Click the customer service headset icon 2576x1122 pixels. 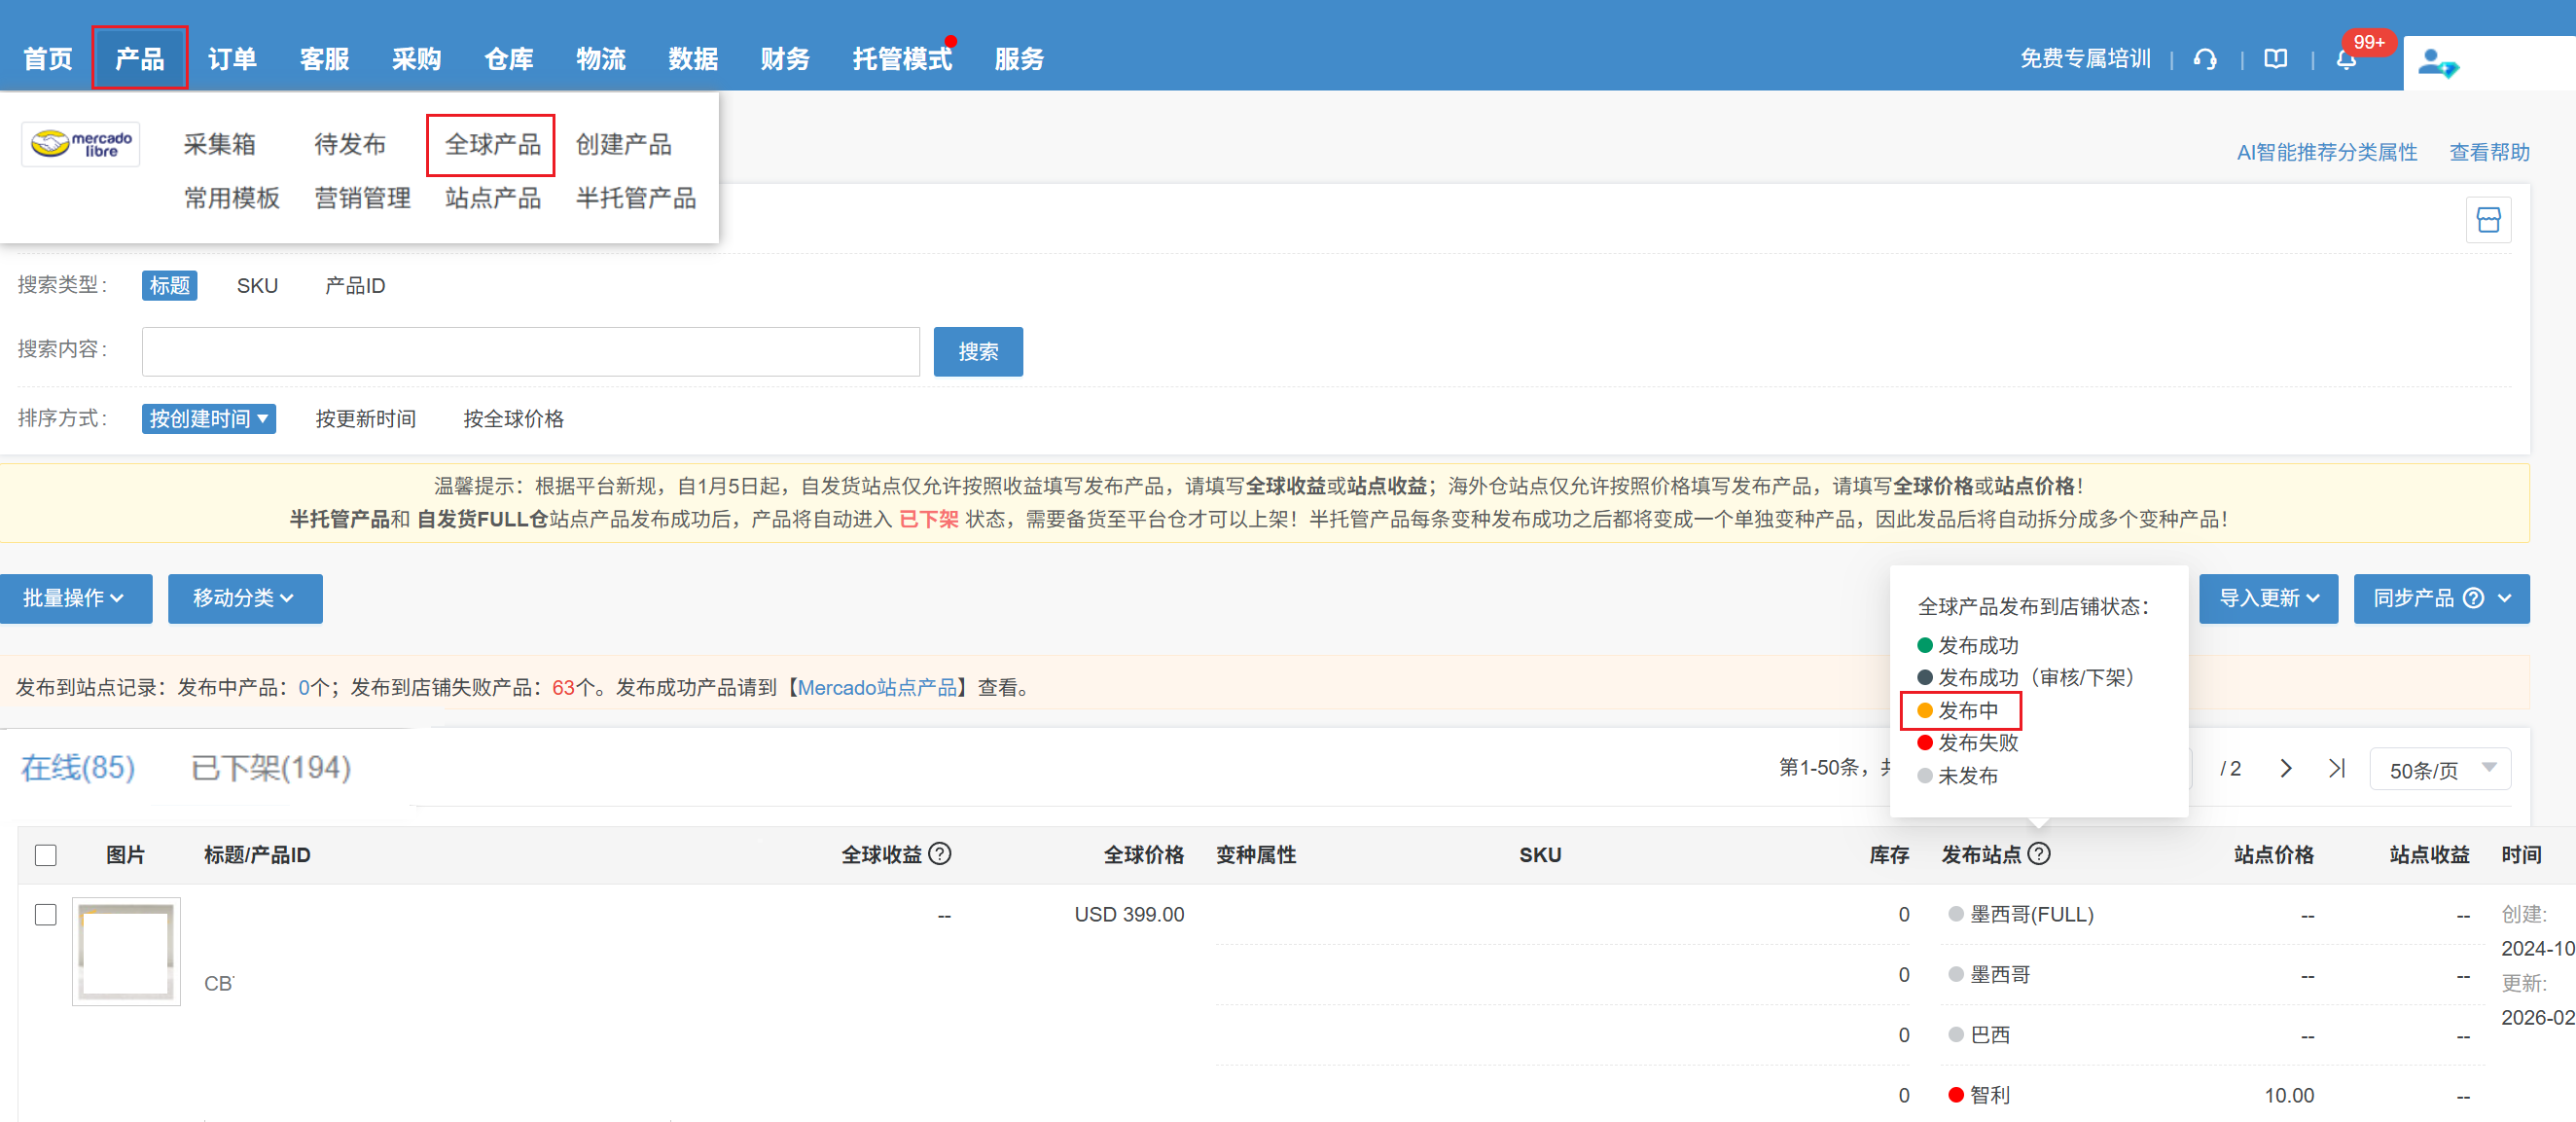point(2204,60)
